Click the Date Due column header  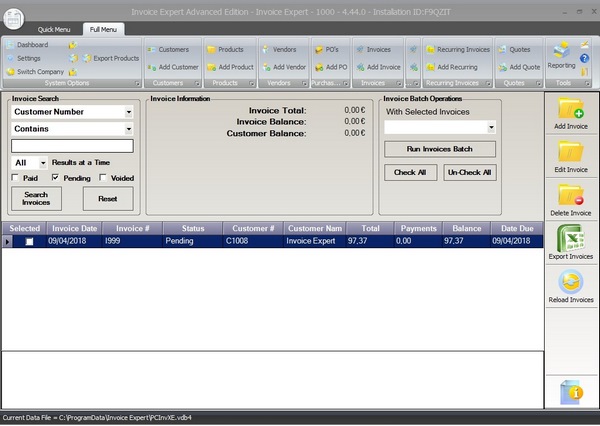[x=517, y=229]
